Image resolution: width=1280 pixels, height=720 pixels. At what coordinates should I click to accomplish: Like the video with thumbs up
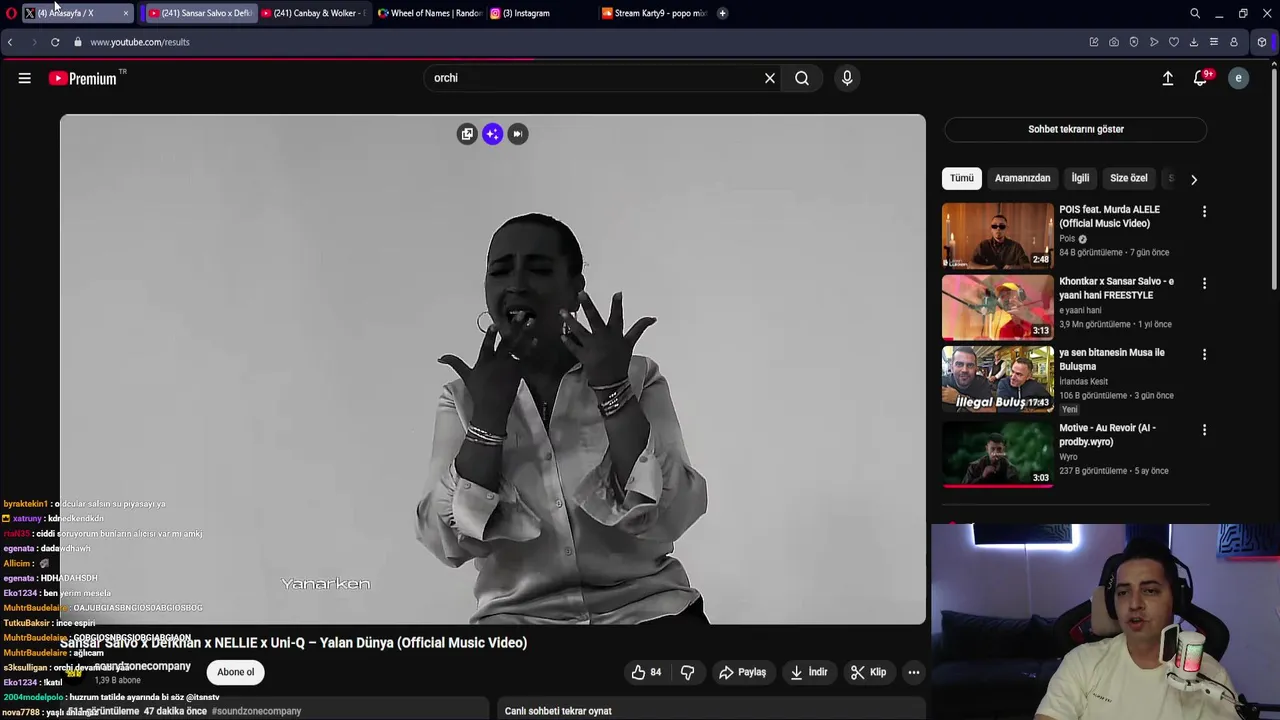pos(646,672)
